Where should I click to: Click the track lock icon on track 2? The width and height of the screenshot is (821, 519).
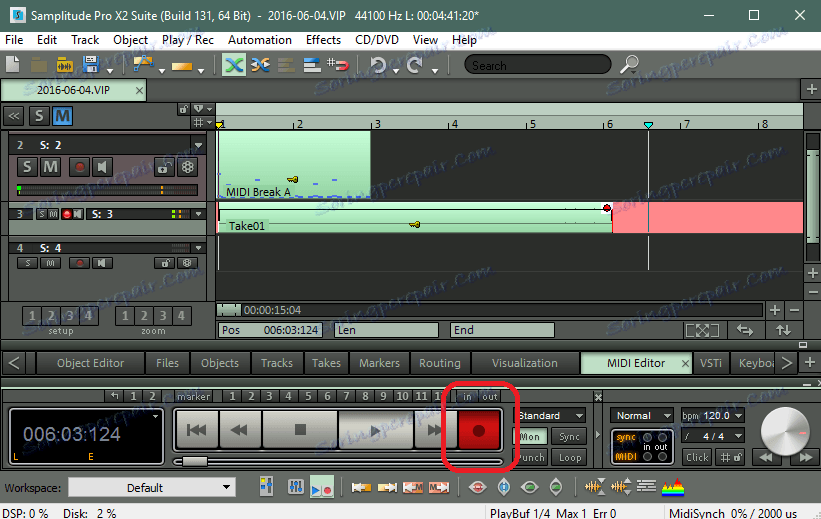pos(164,167)
